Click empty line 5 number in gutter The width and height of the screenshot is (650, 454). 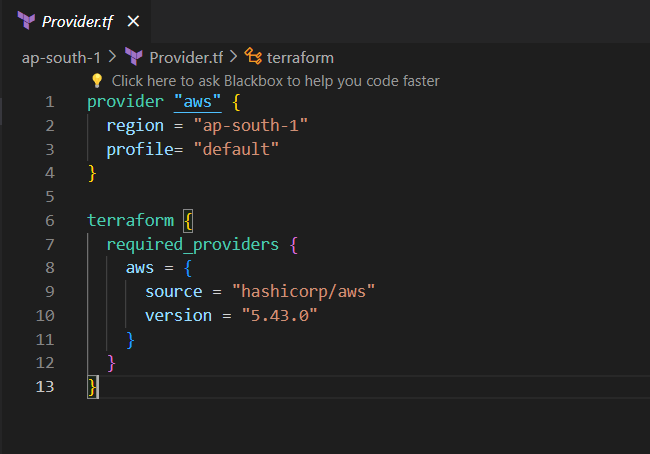(x=50, y=197)
